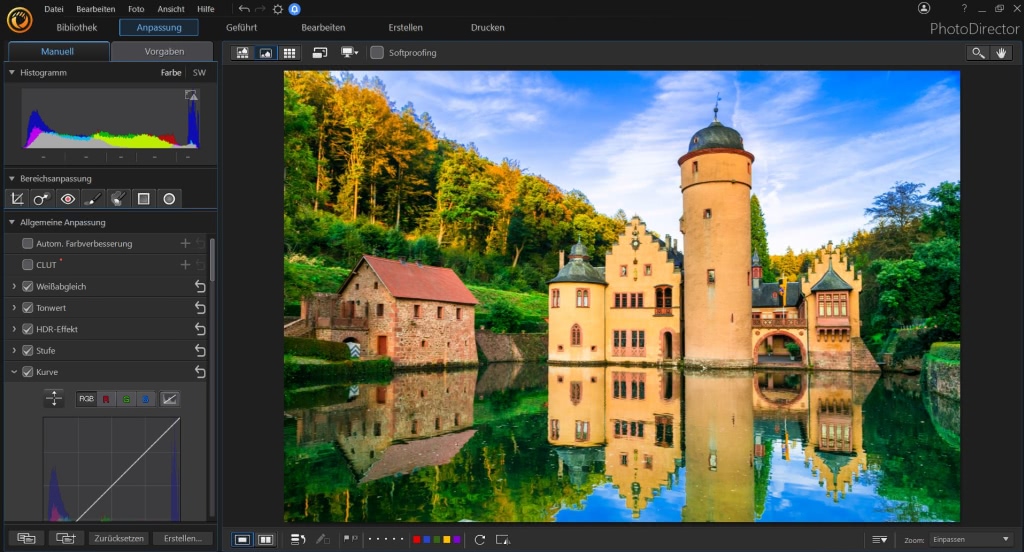Click the Zurücksetzen button
This screenshot has height=552, width=1024.
pyautogui.click(x=118, y=538)
